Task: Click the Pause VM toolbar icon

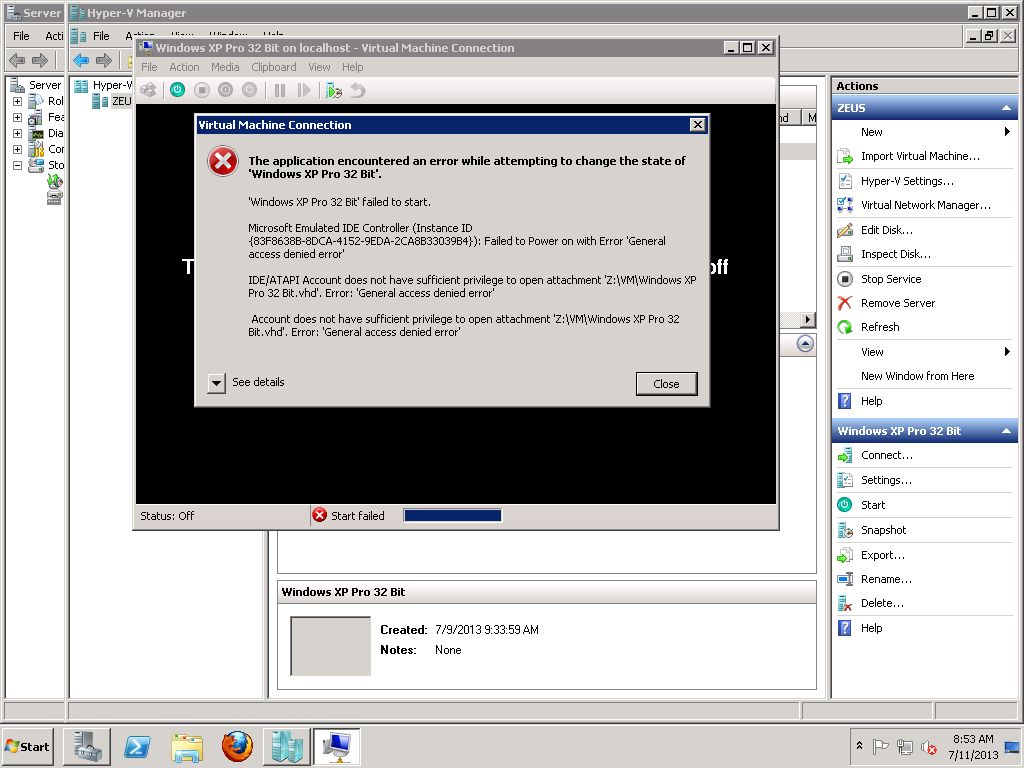Action: (x=280, y=90)
